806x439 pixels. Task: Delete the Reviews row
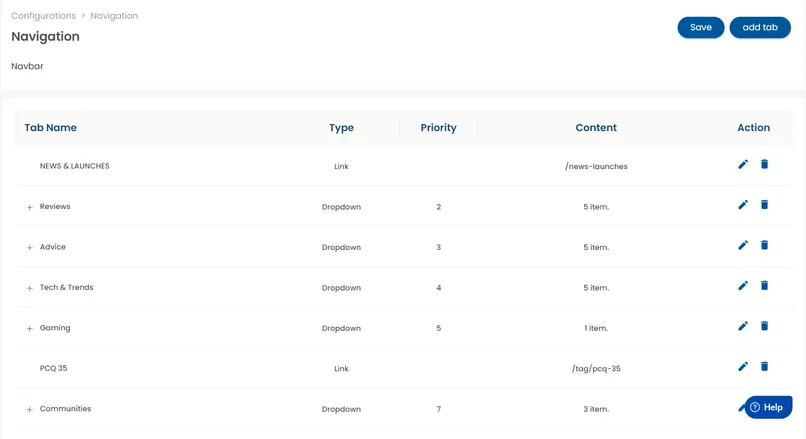(764, 205)
